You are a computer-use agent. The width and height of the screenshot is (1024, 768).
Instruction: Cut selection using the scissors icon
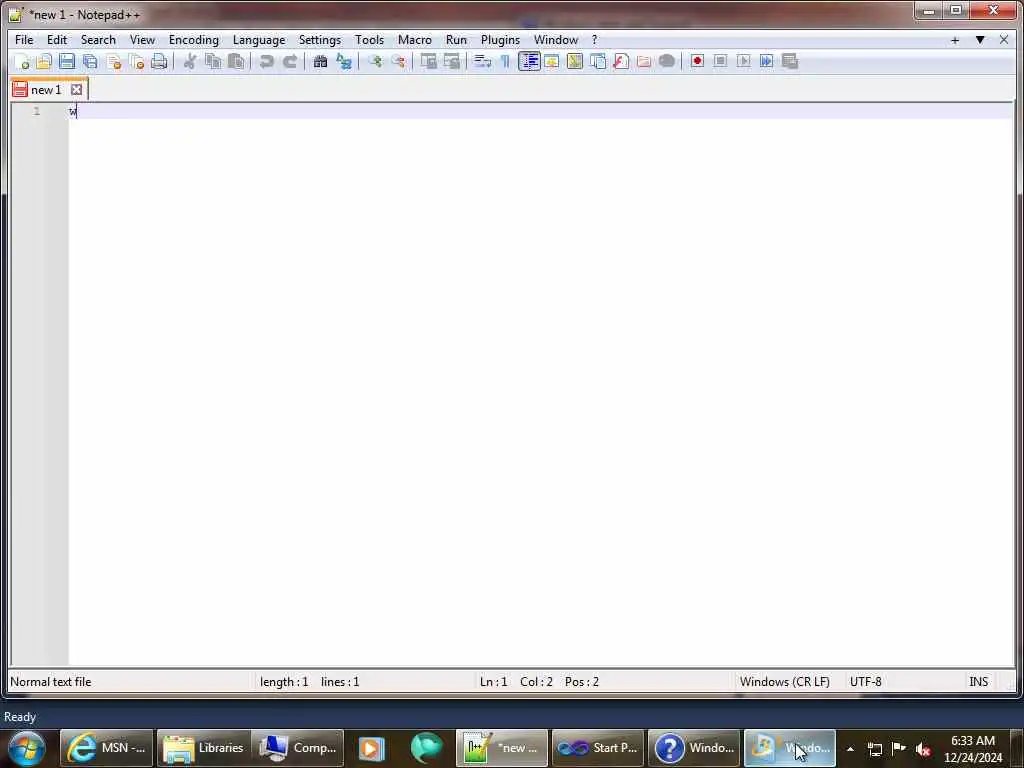189,61
